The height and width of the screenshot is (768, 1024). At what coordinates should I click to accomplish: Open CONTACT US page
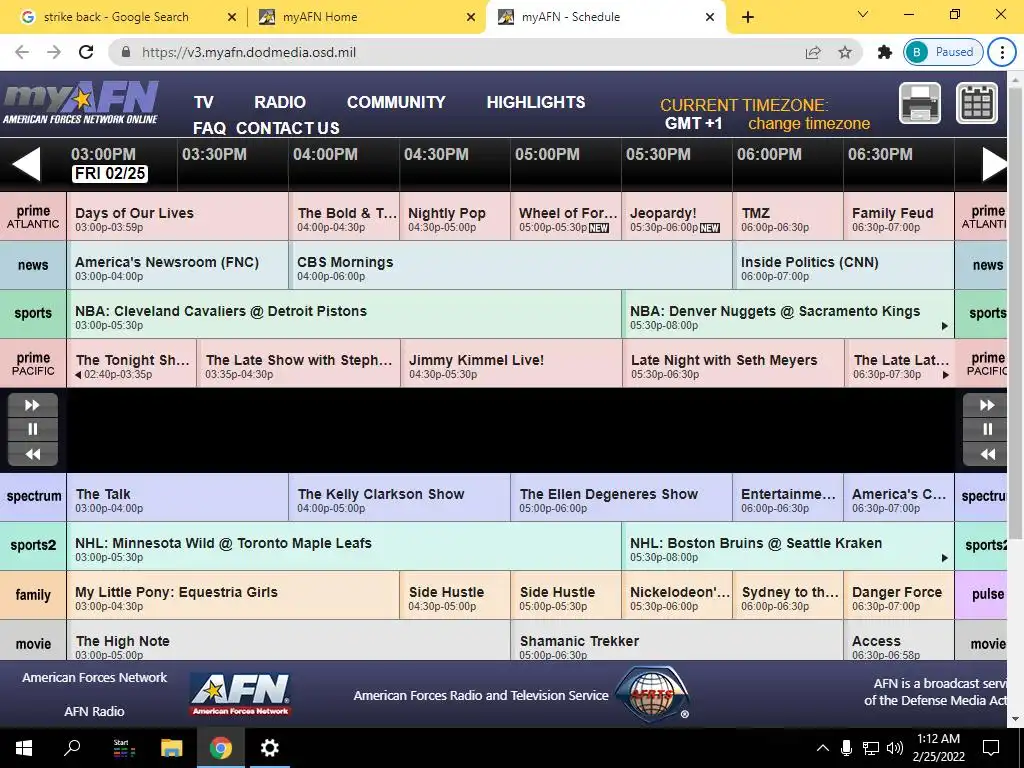tap(287, 128)
